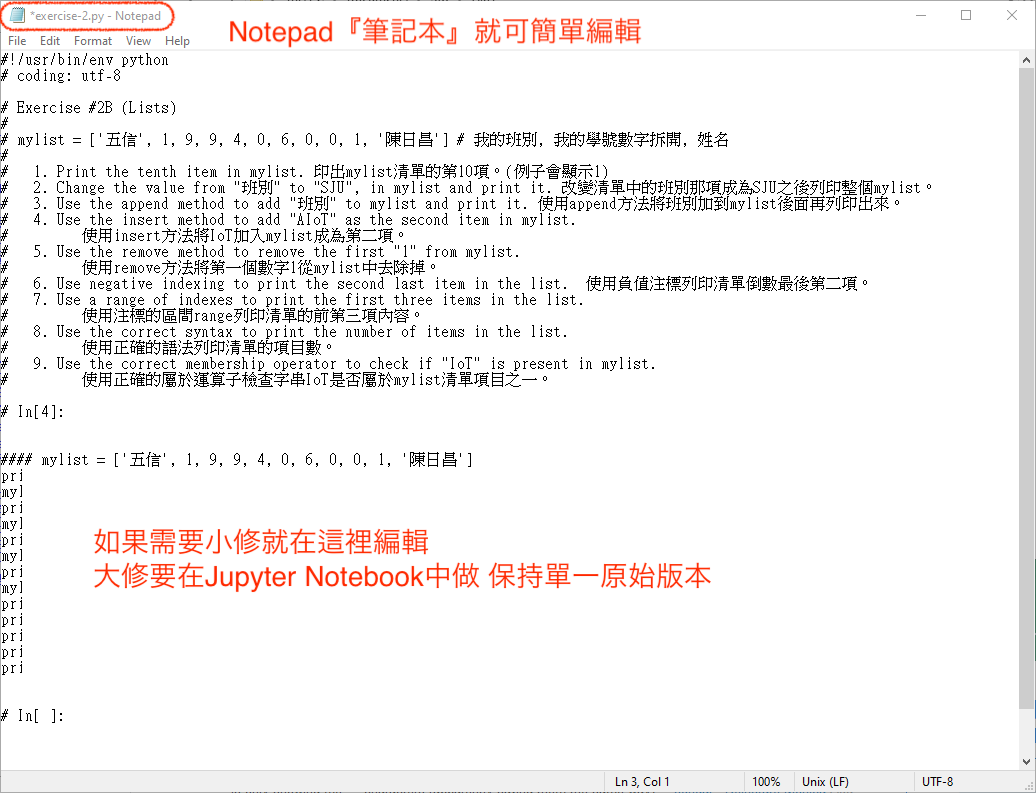The height and width of the screenshot is (793, 1036).
Task: Click the resize grip in the bottom-right corner
Action: coord(1028,785)
